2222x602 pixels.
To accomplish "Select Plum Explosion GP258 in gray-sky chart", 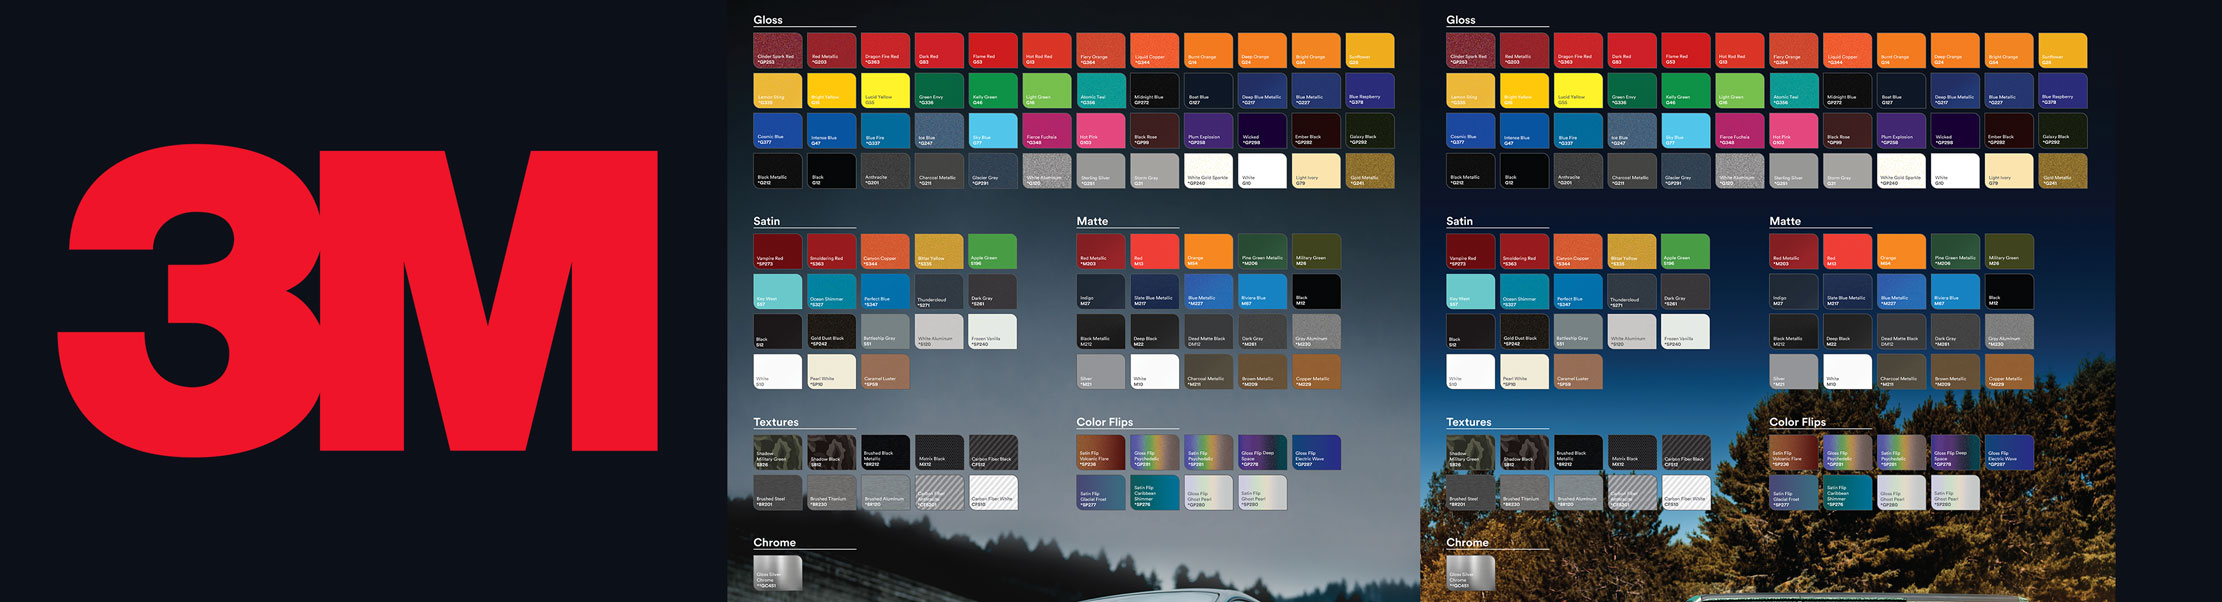I will click(1209, 131).
